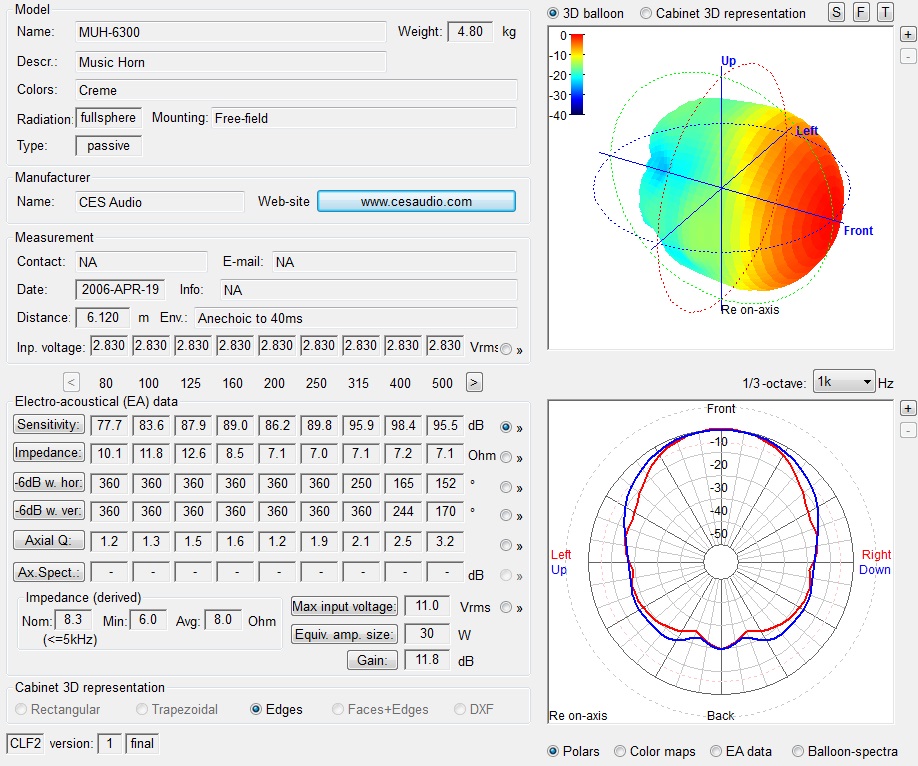Click the balloon dB color scale
918x766 pixels.
point(577,74)
